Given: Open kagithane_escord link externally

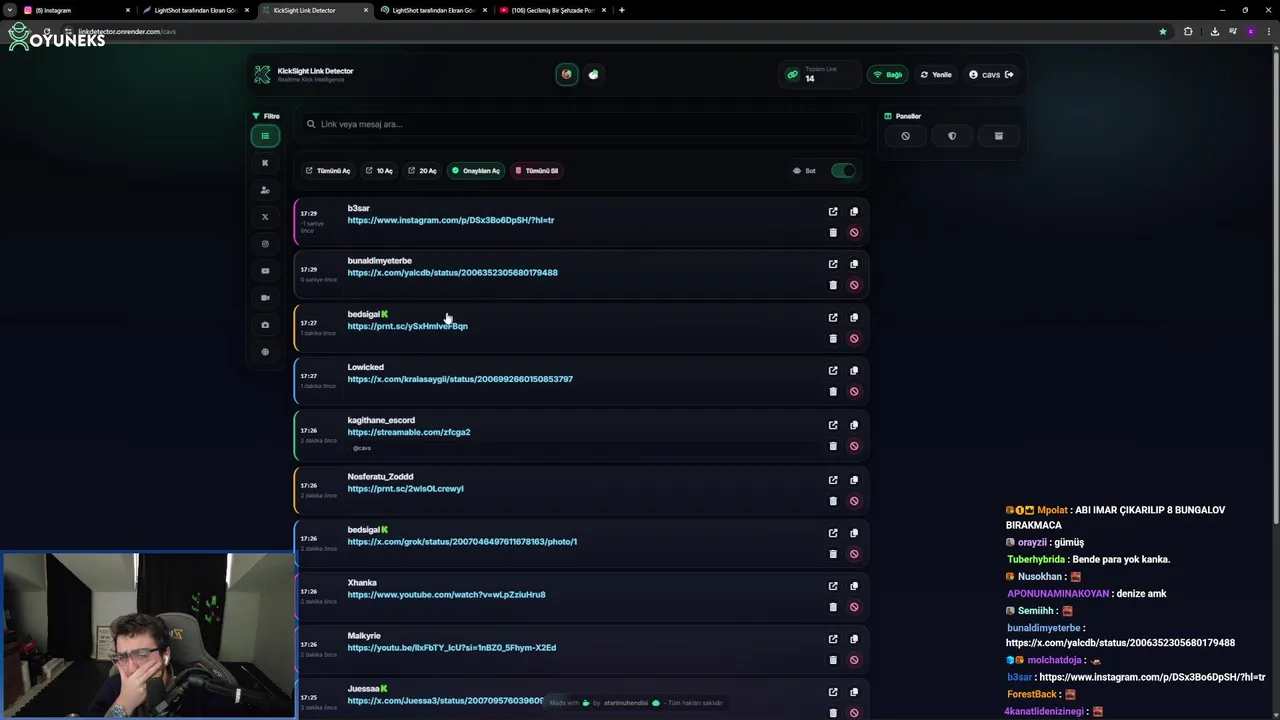Looking at the screenshot, I should tap(833, 425).
